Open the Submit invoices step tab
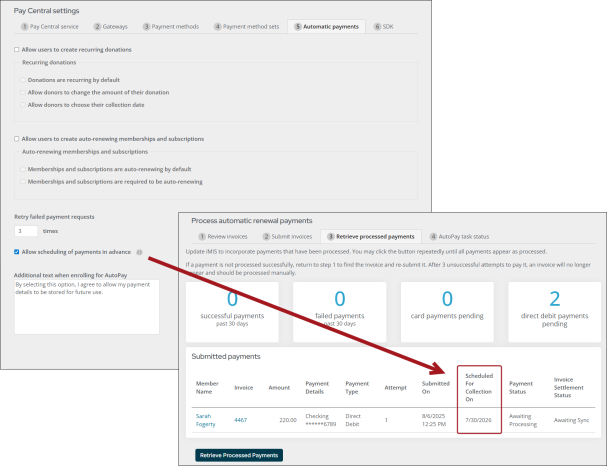The width and height of the screenshot is (607, 466). tap(287, 236)
